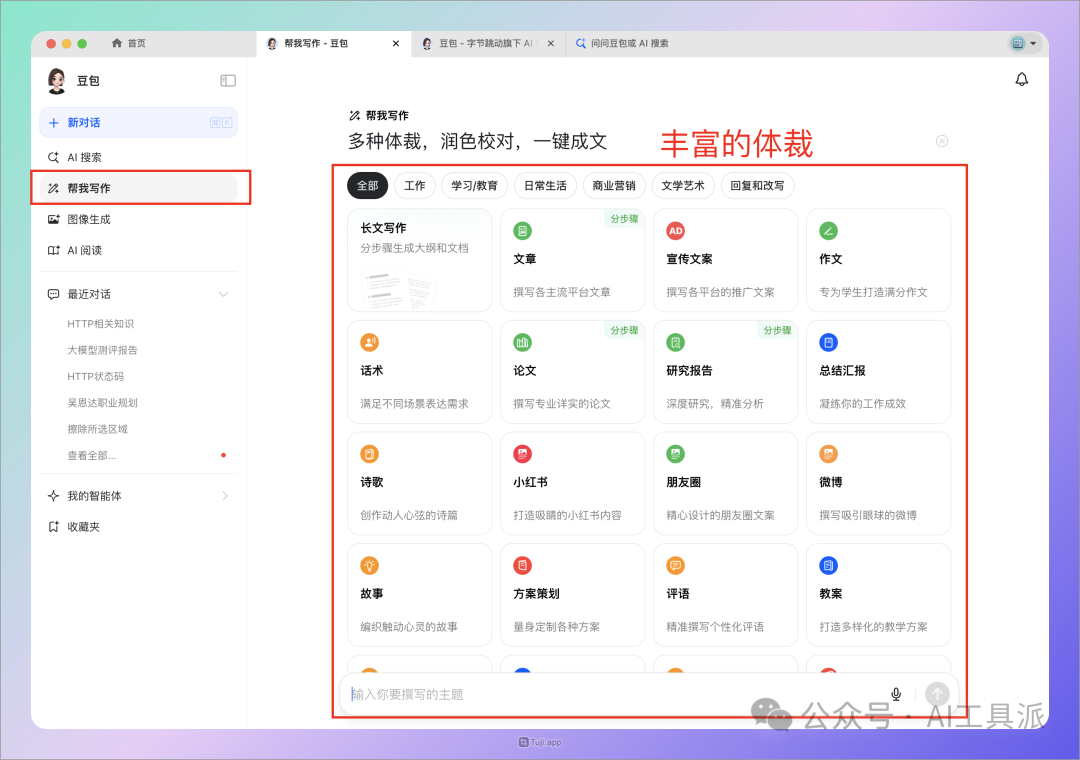Select the 论文 card

[x=572, y=371]
